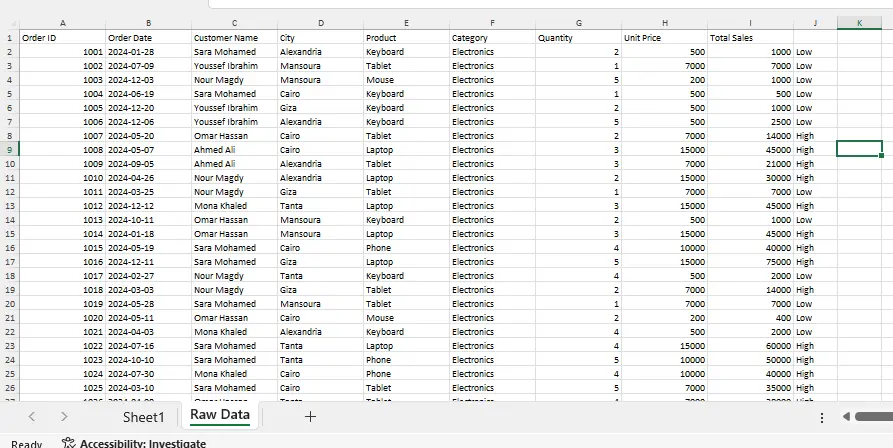The image size is (893, 448).
Task: Click order ID cell 1013
Action: tap(63, 220)
